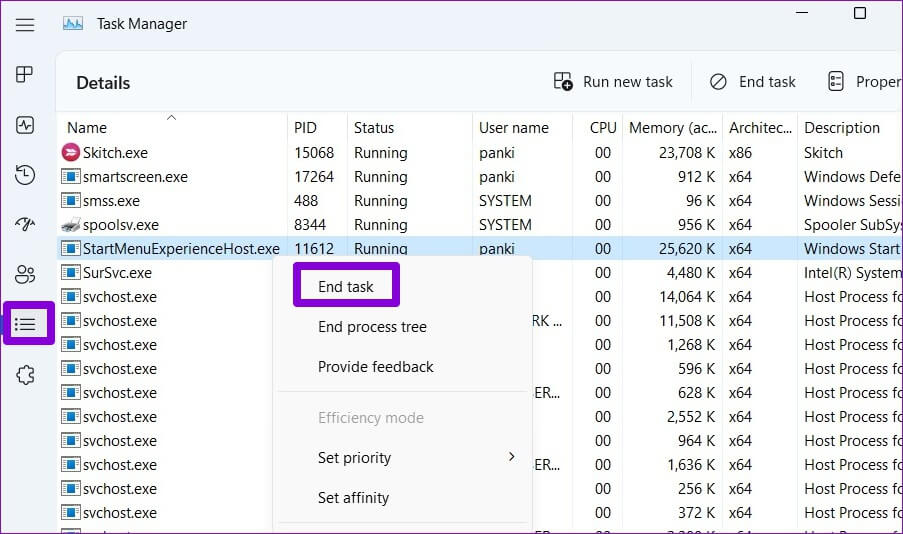
Task: Open Properties from the toolbar
Action: click(x=864, y=82)
